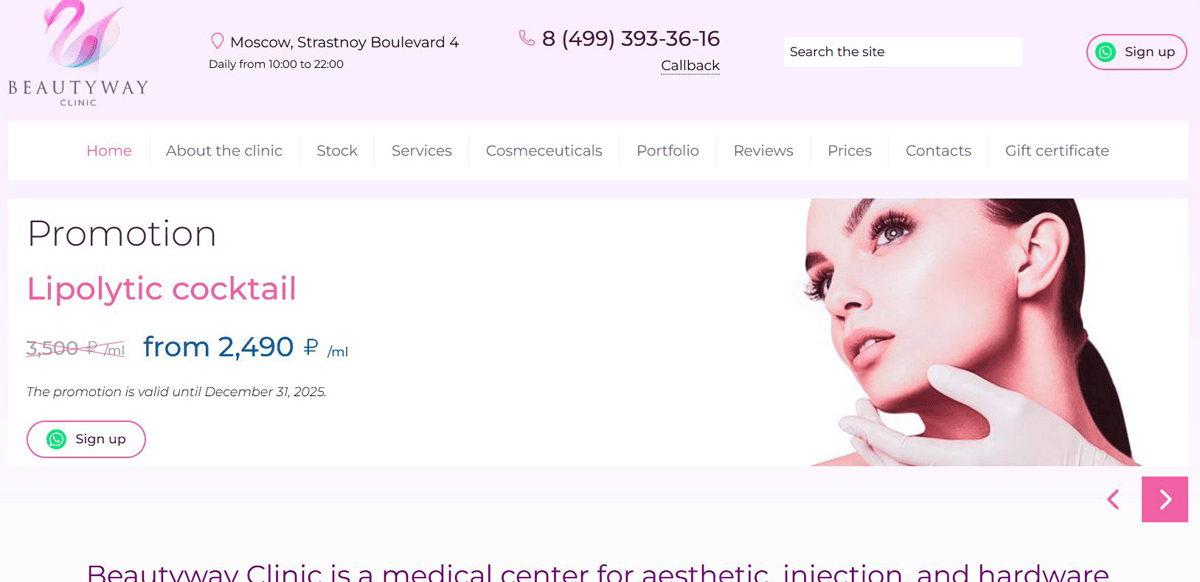Click WhatsApp icon in header Sign up
This screenshot has height=582, width=1200.
[1105, 52]
